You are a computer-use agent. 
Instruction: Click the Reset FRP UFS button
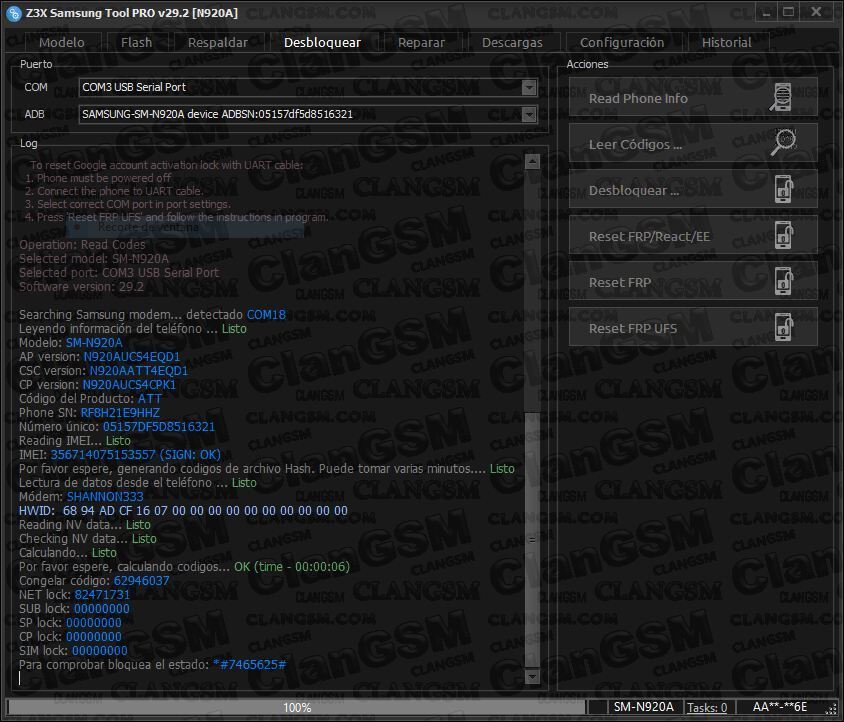pyautogui.click(x=693, y=327)
